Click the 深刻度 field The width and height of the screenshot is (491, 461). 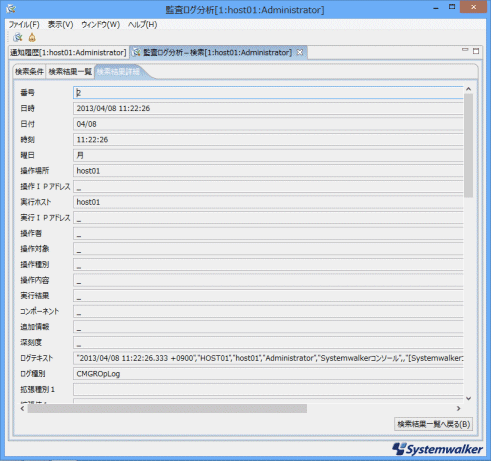point(268,342)
